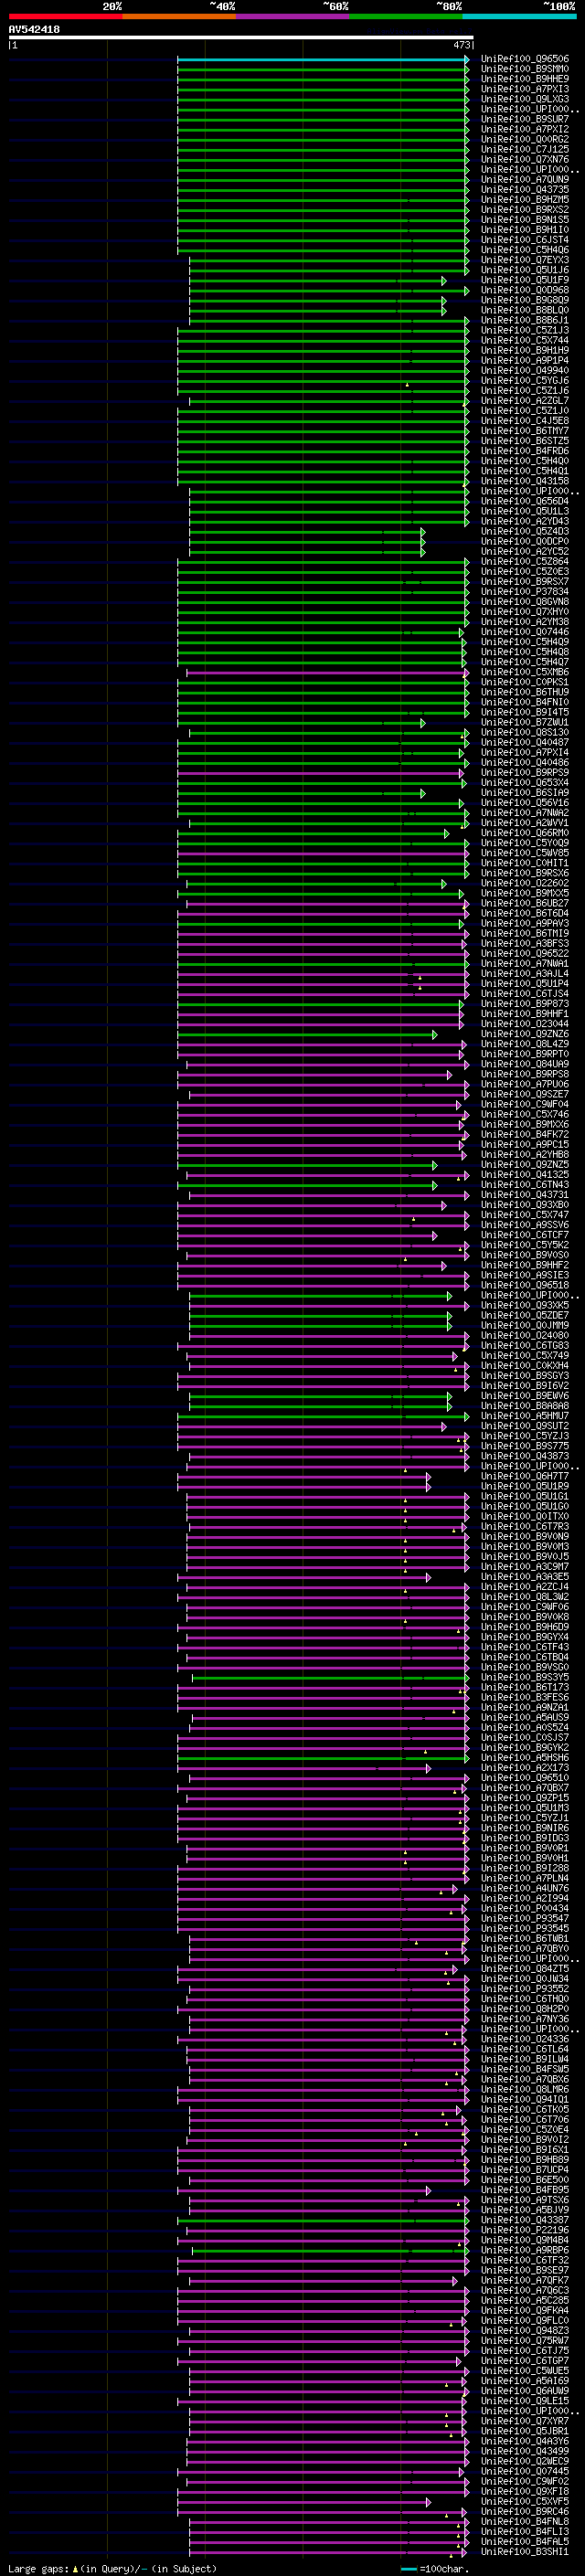This screenshot has width=585, height=2576.
Task: Click label UniRef100_B3SHI1
Action: click(525, 2553)
